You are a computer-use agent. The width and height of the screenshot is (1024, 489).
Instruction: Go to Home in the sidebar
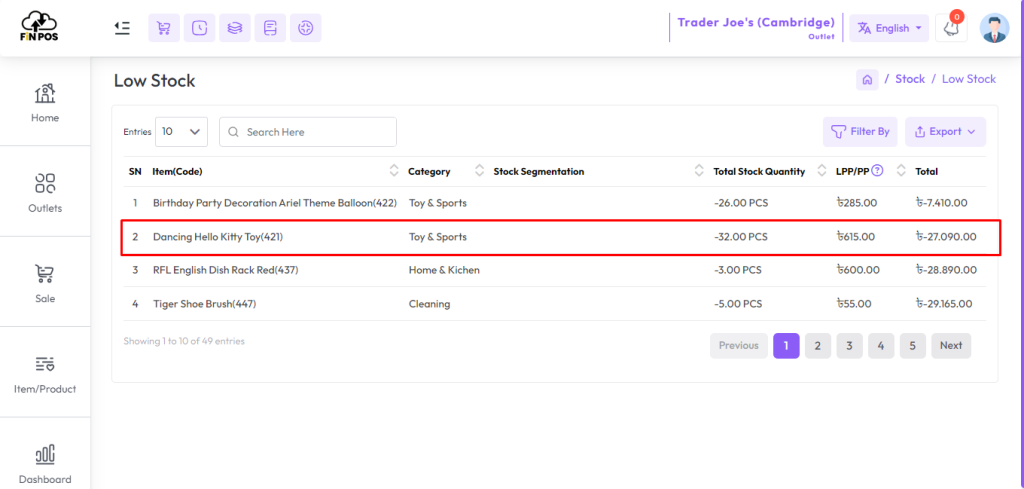coord(44,103)
